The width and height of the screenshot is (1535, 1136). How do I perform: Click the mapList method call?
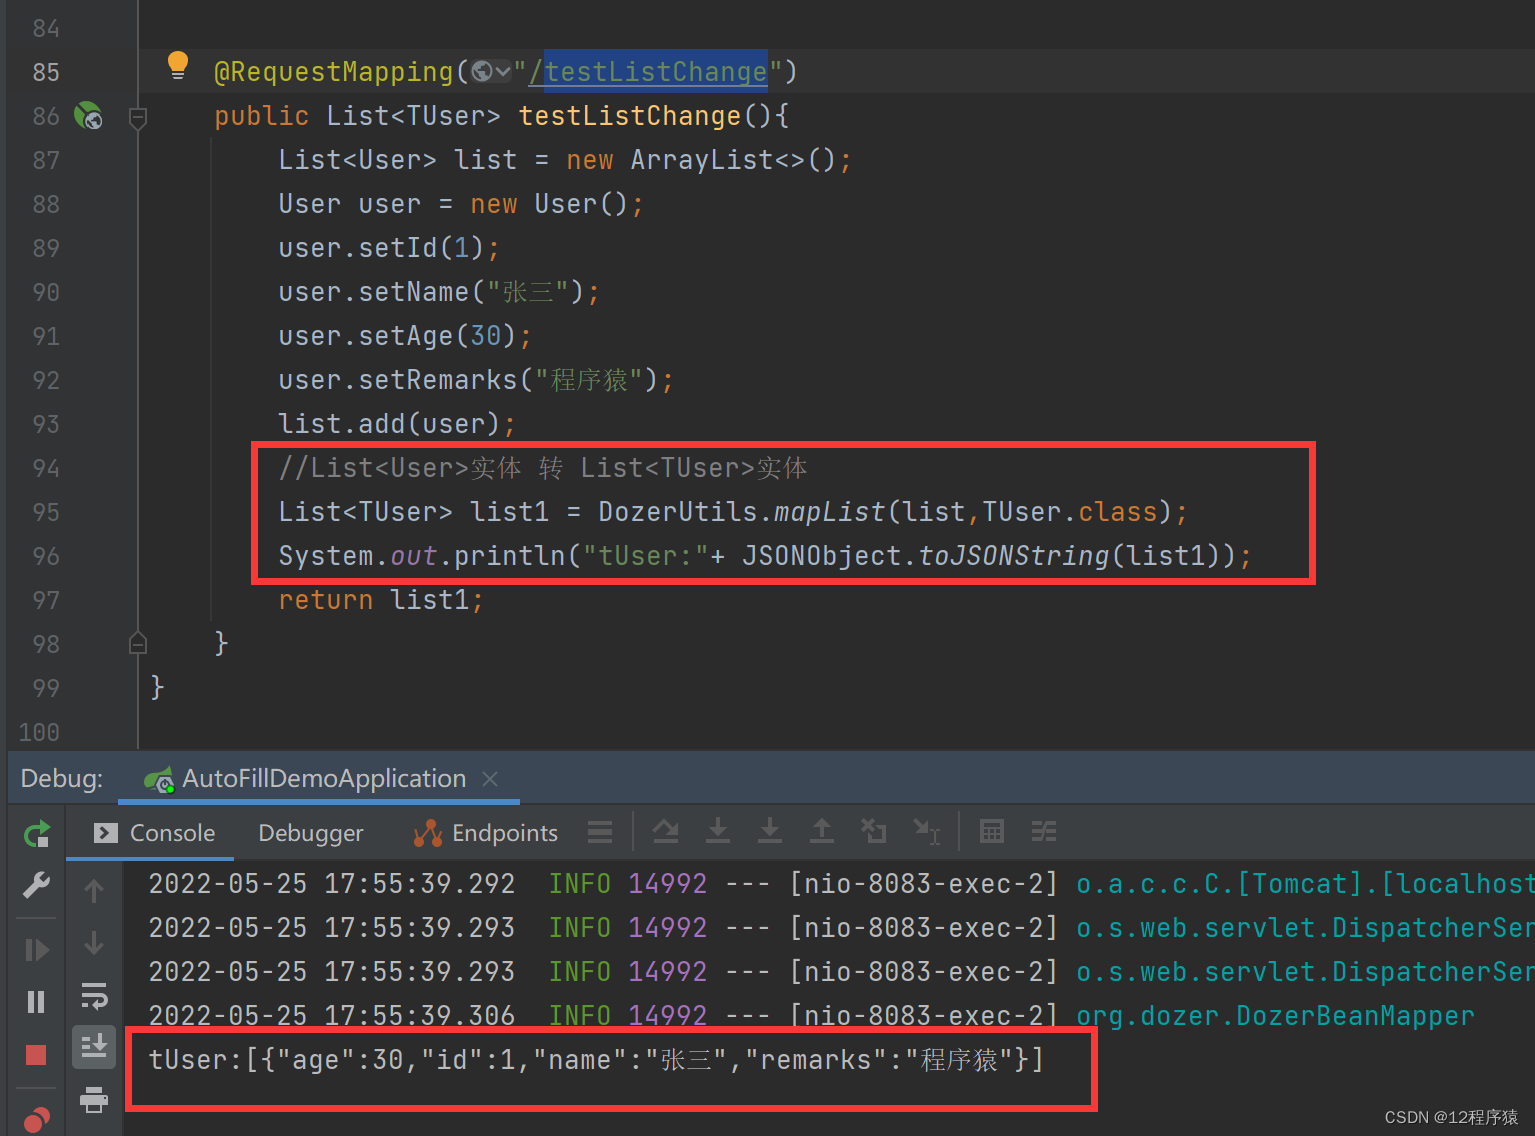coord(830,512)
